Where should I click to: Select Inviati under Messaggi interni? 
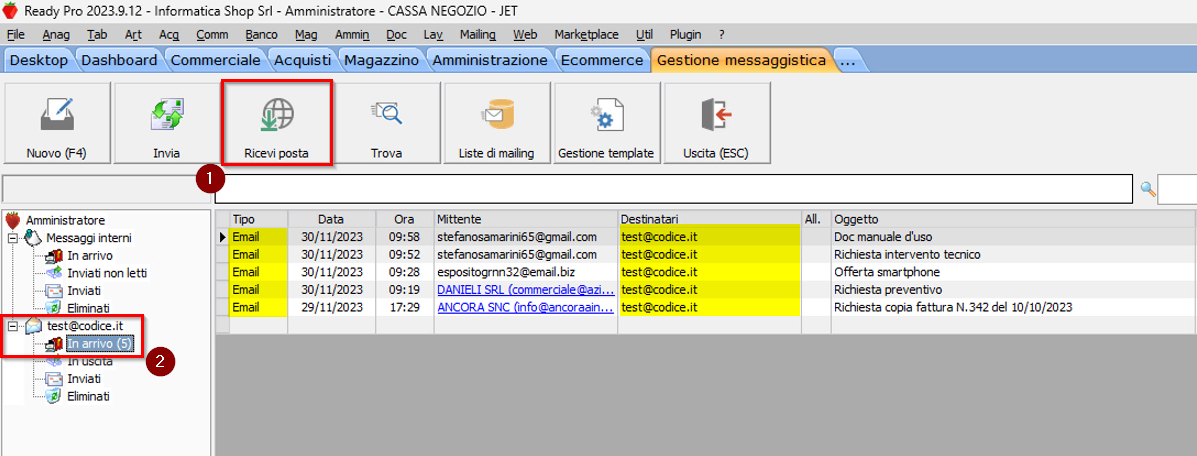[84, 290]
